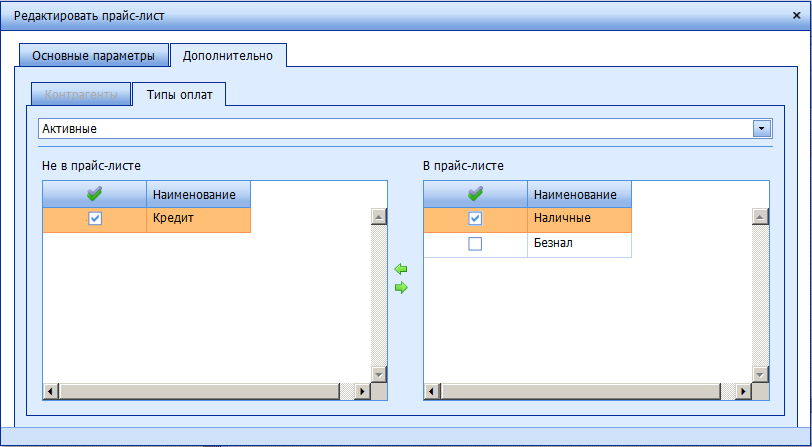The image size is (812, 447).
Task: Click checkmark header icon in left table
Action: point(95,194)
